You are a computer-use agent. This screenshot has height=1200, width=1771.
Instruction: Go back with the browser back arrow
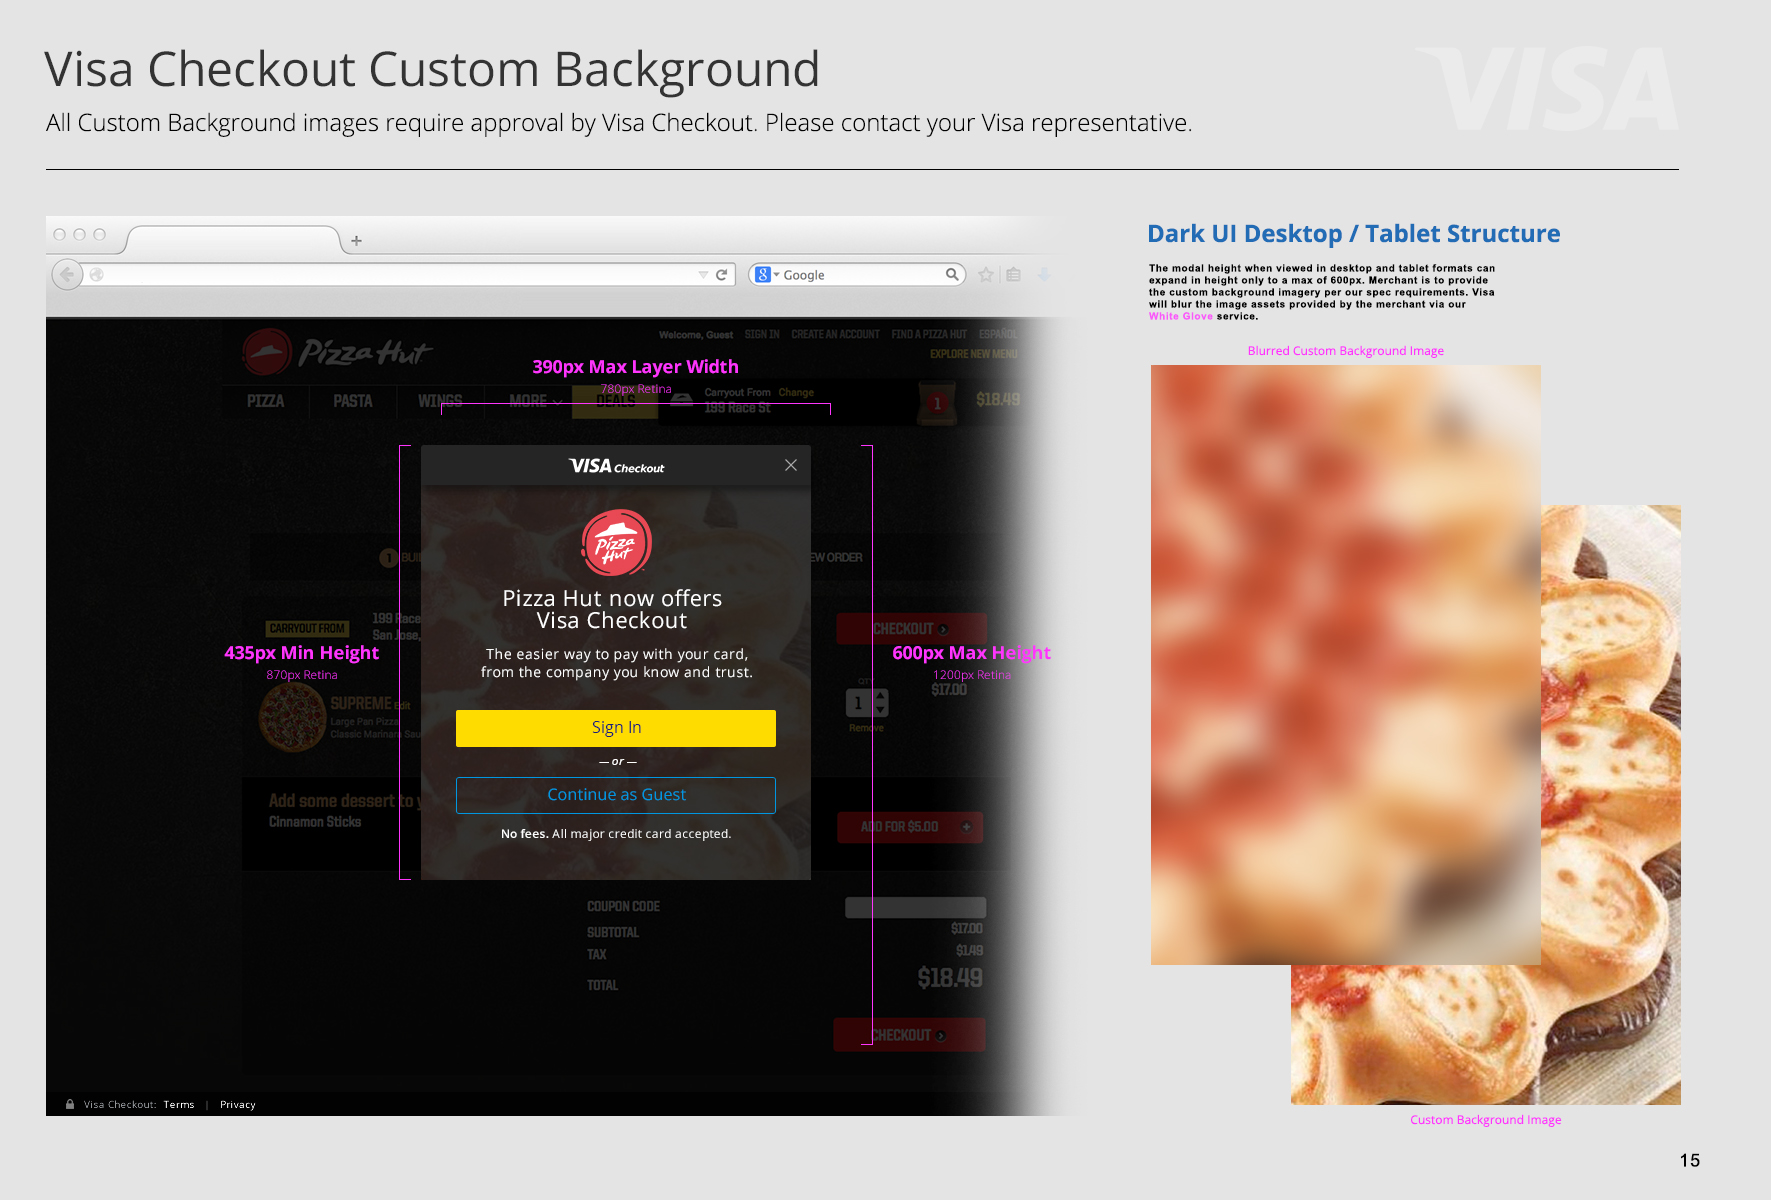coord(67,274)
